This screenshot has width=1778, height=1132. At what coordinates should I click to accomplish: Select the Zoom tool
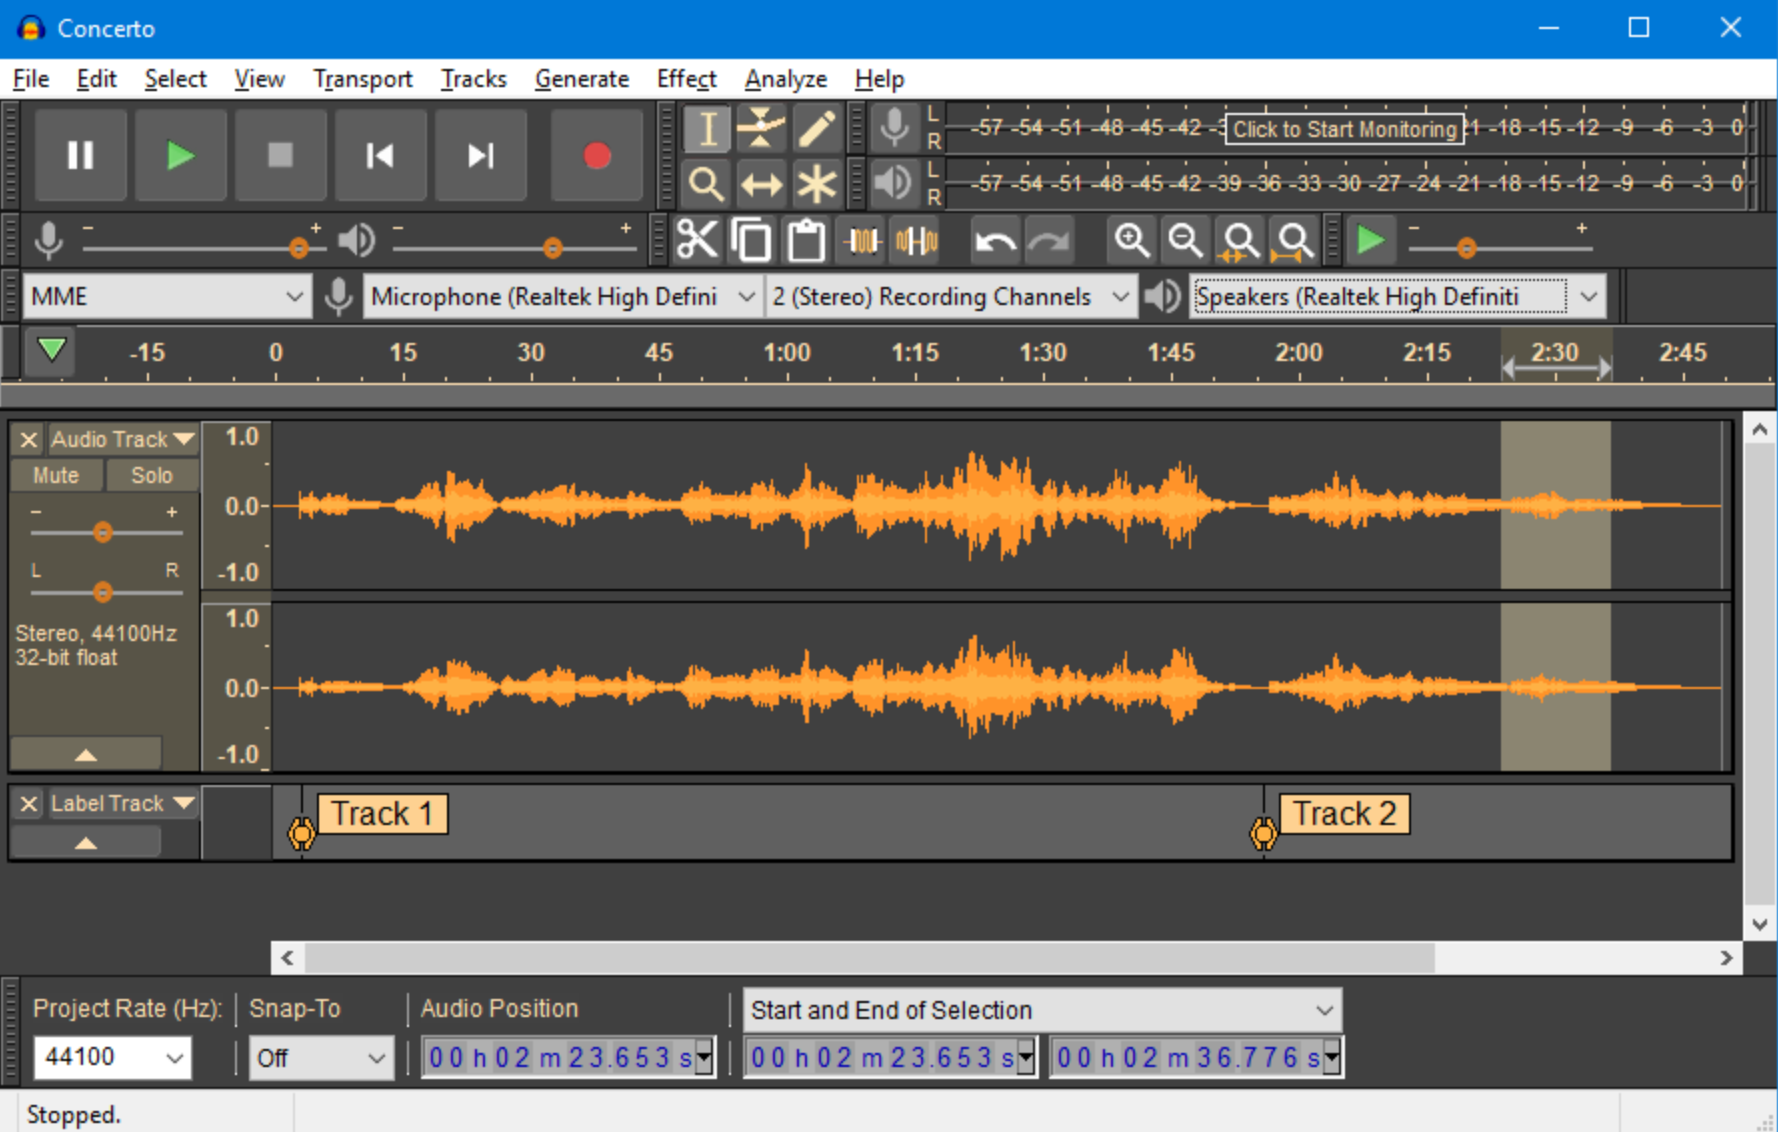(x=705, y=183)
